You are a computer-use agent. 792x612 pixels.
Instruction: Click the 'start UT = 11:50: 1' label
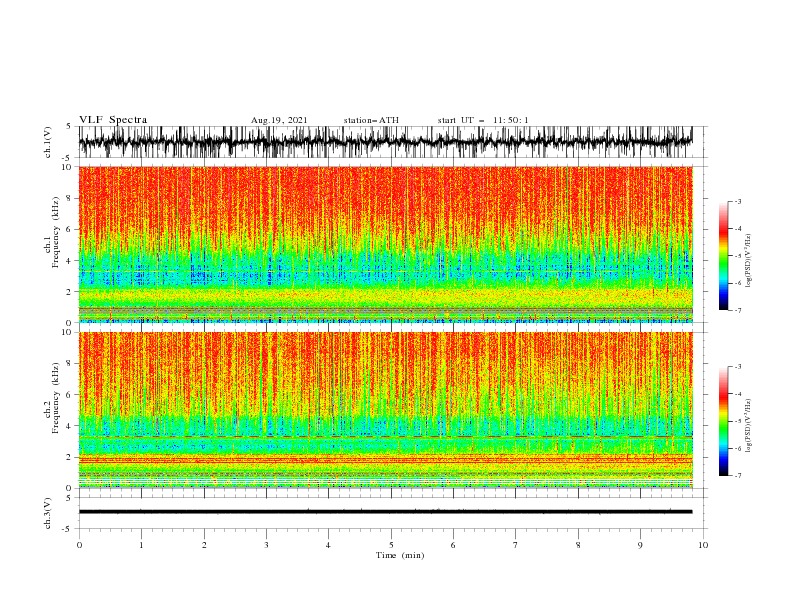(483, 120)
